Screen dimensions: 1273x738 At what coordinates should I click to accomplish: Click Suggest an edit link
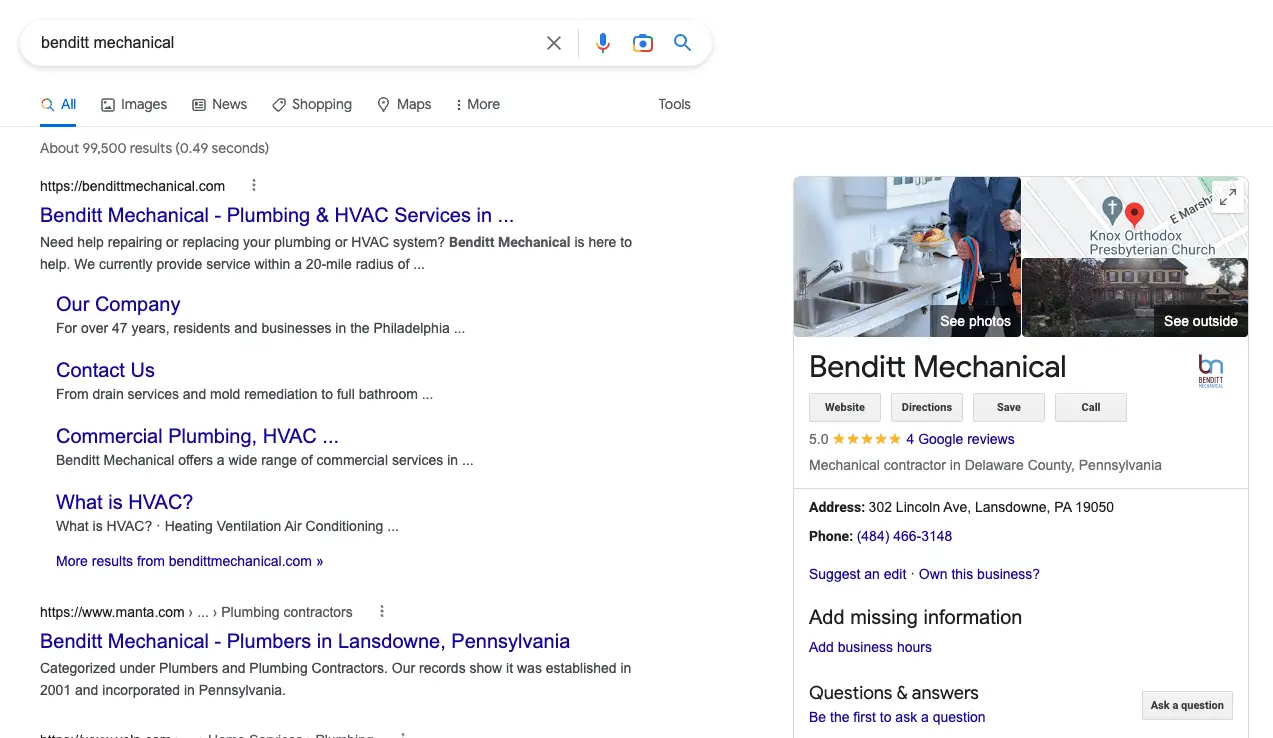point(858,574)
